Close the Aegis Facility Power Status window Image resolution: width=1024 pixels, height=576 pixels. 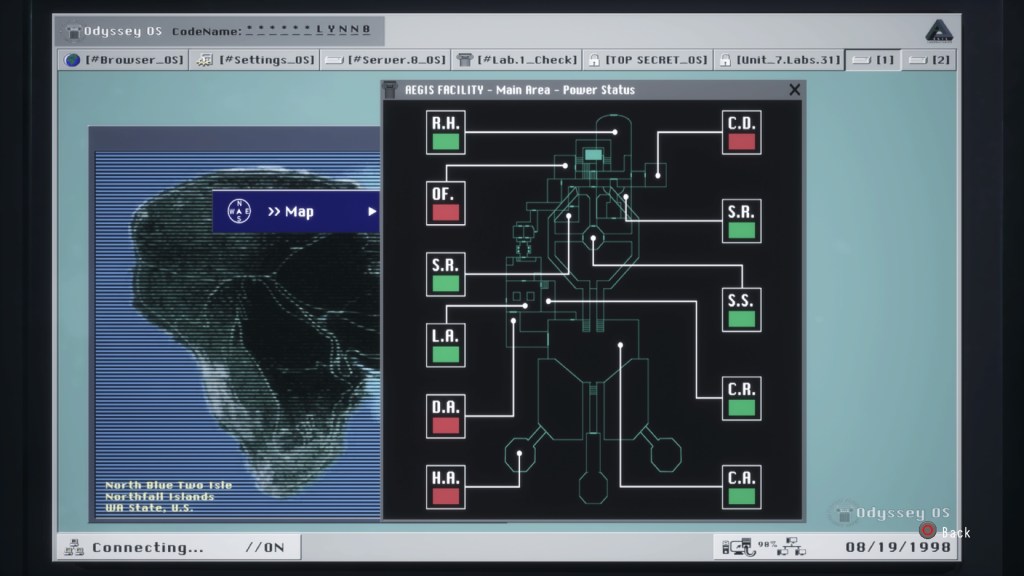click(x=794, y=90)
